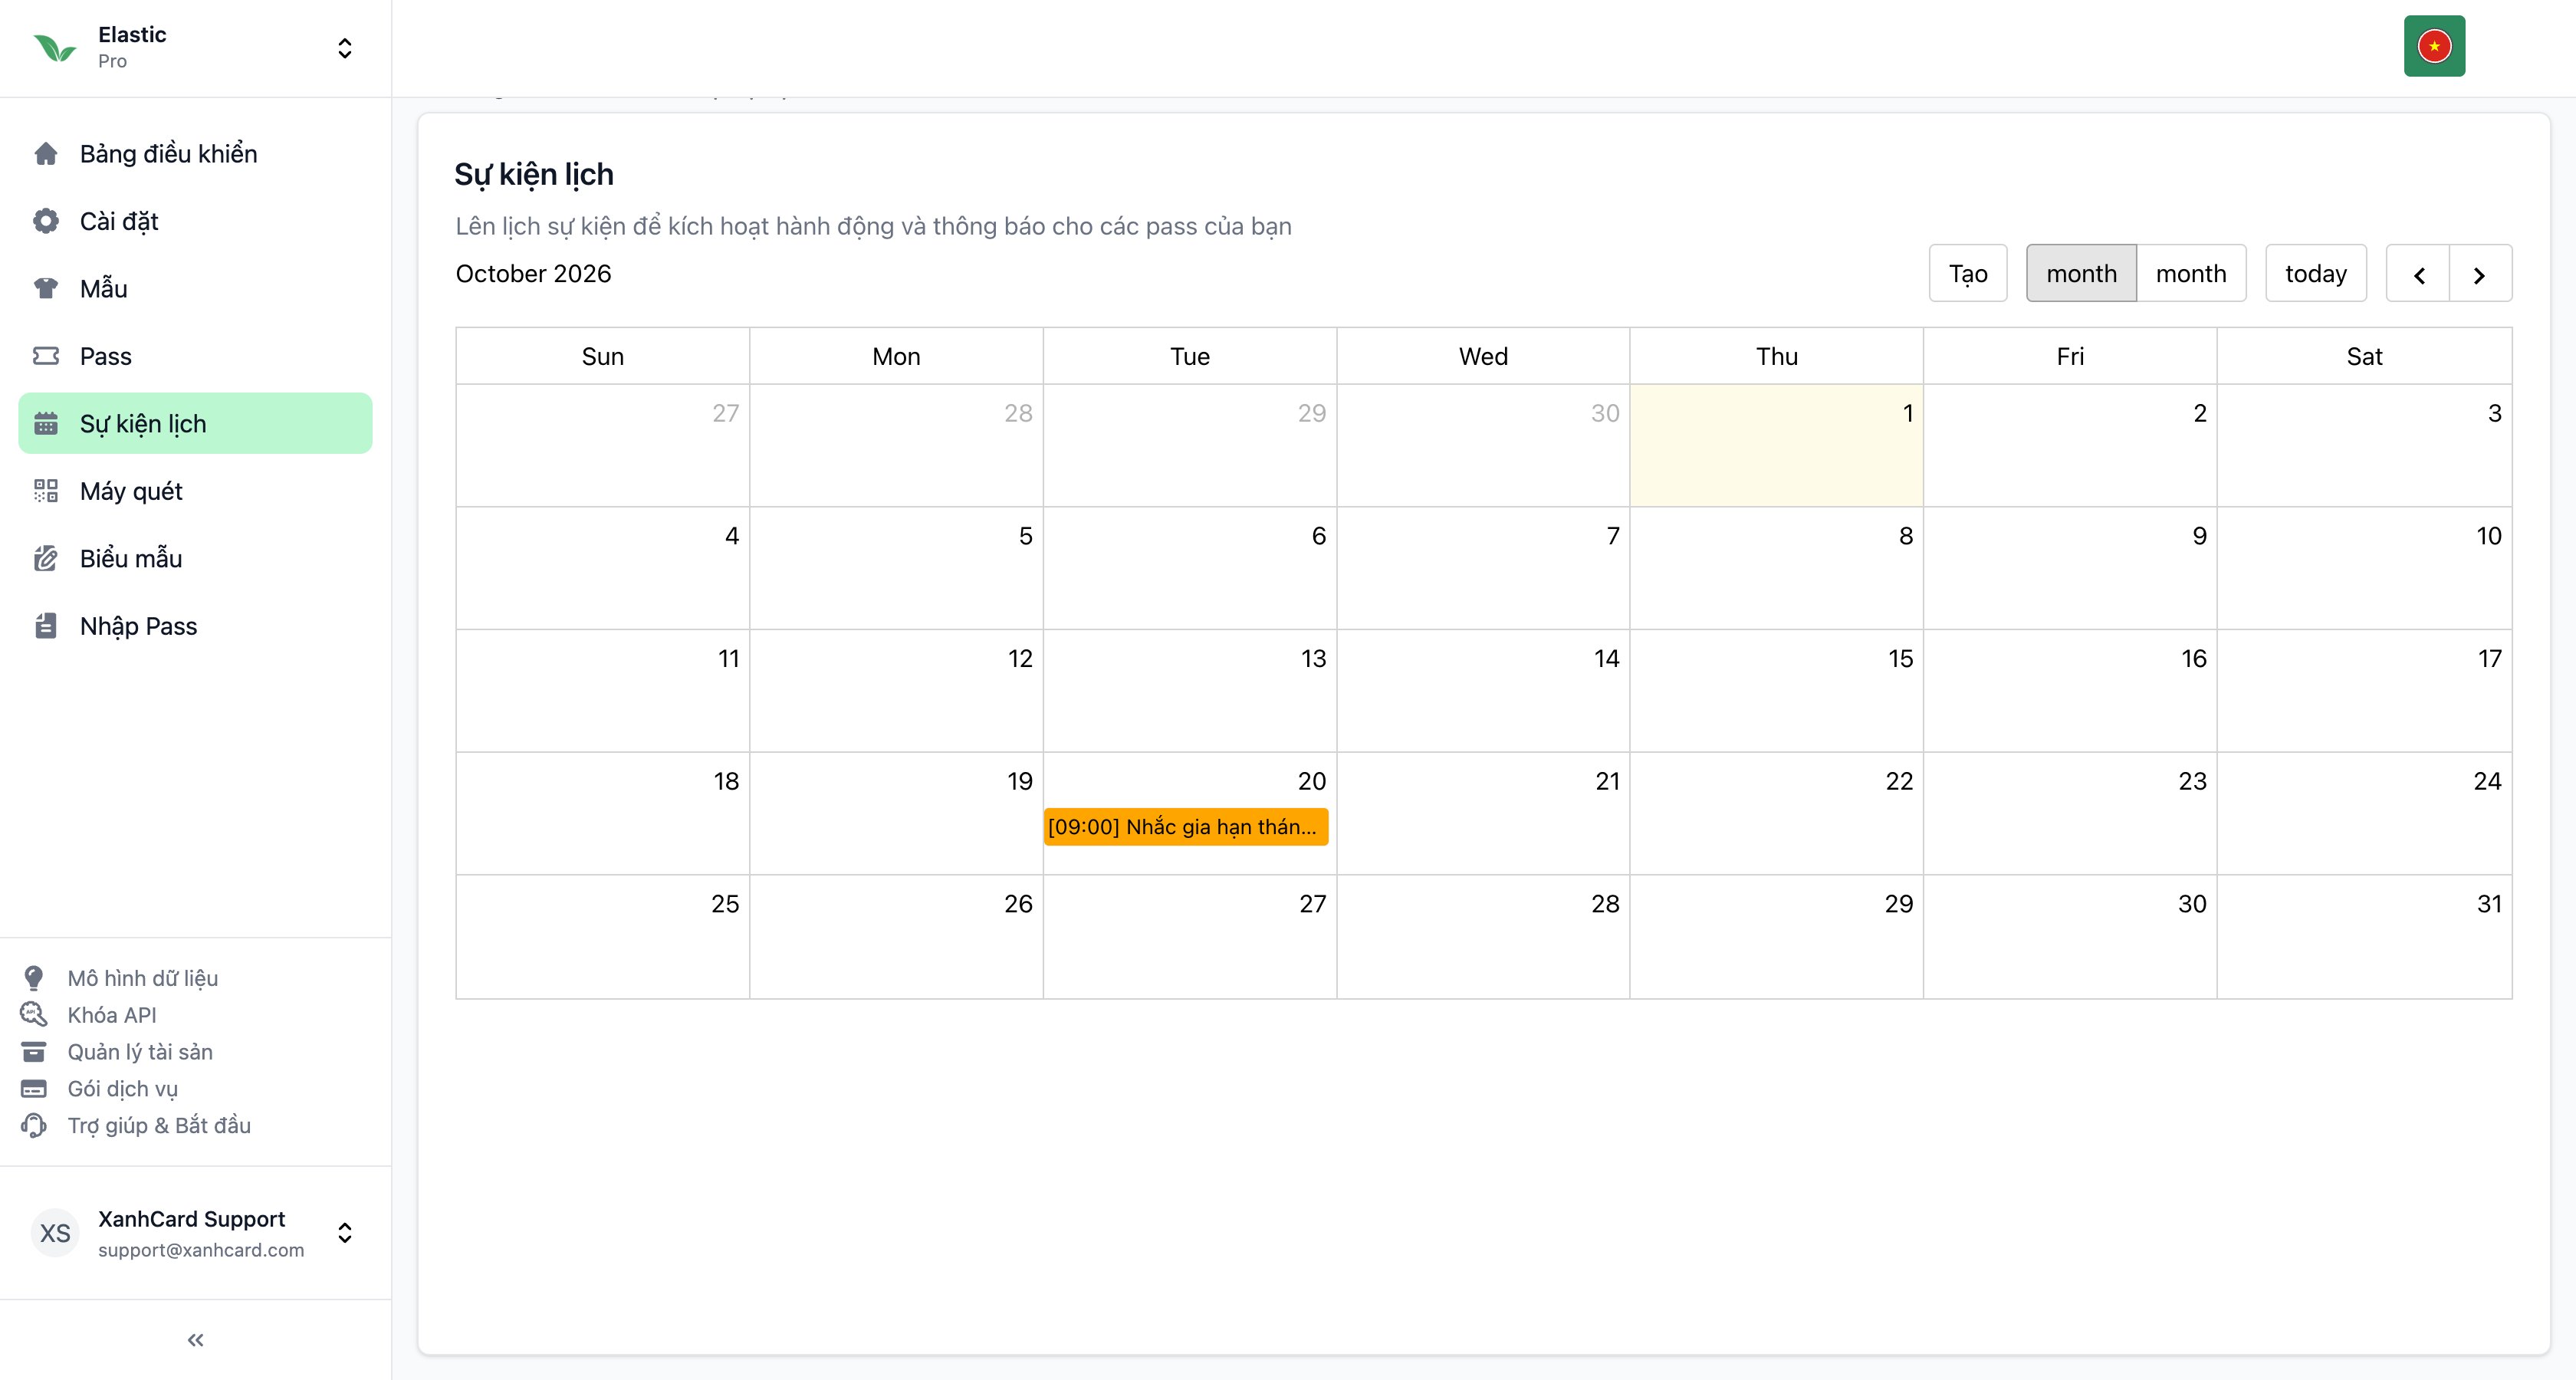The width and height of the screenshot is (2576, 1380).
Task: Click the day number 31
Action: [2489, 904]
